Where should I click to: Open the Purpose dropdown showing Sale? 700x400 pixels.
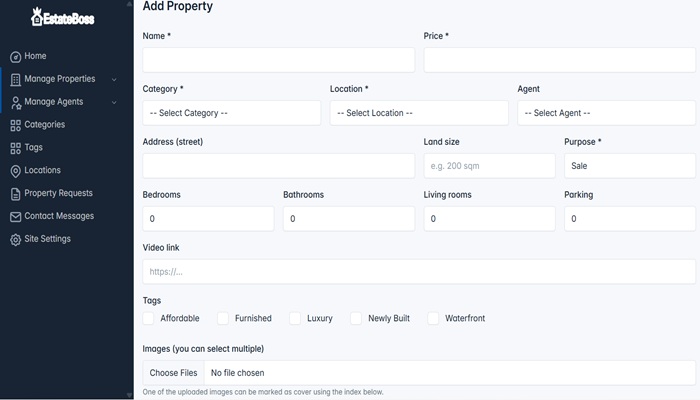coord(630,166)
